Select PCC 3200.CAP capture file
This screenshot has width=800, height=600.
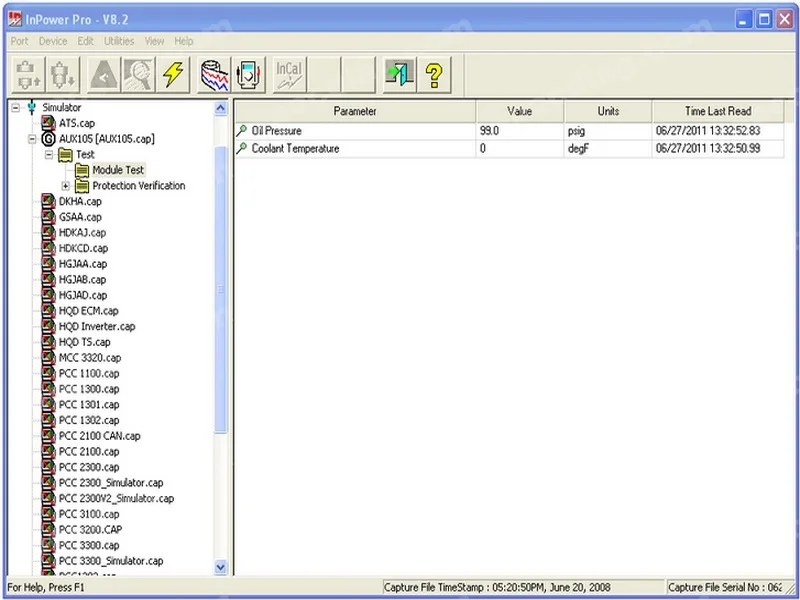click(90, 530)
